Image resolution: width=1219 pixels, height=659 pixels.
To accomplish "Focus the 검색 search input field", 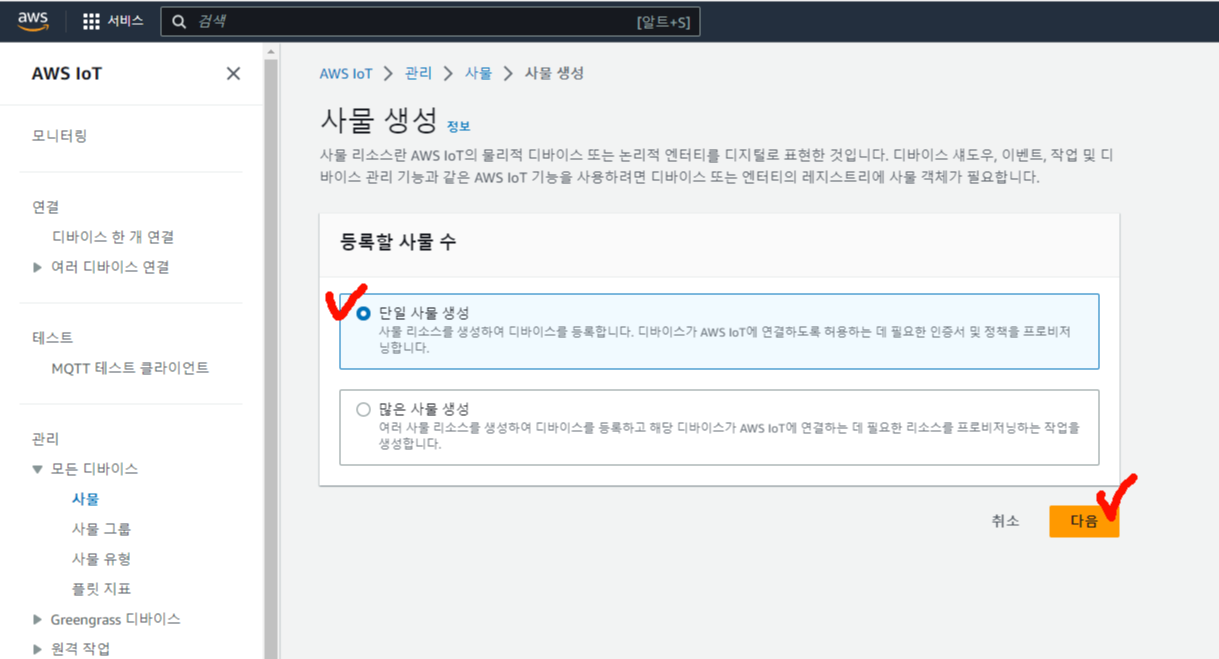I will (430, 21).
